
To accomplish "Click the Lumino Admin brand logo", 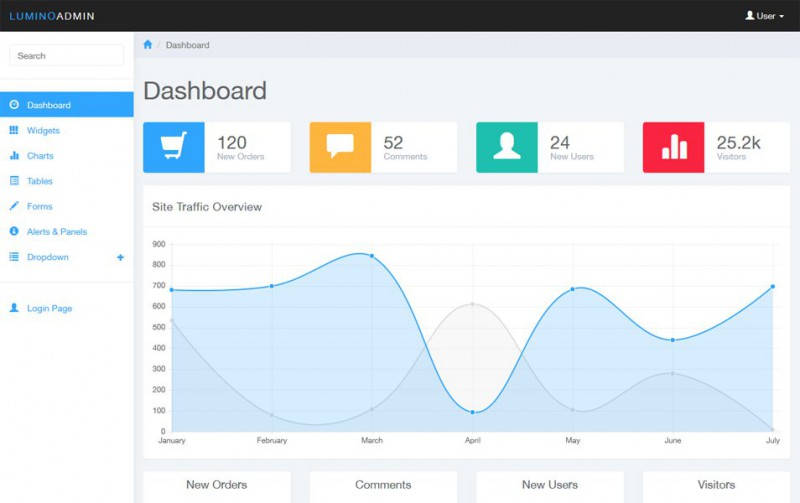I will [52, 16].
